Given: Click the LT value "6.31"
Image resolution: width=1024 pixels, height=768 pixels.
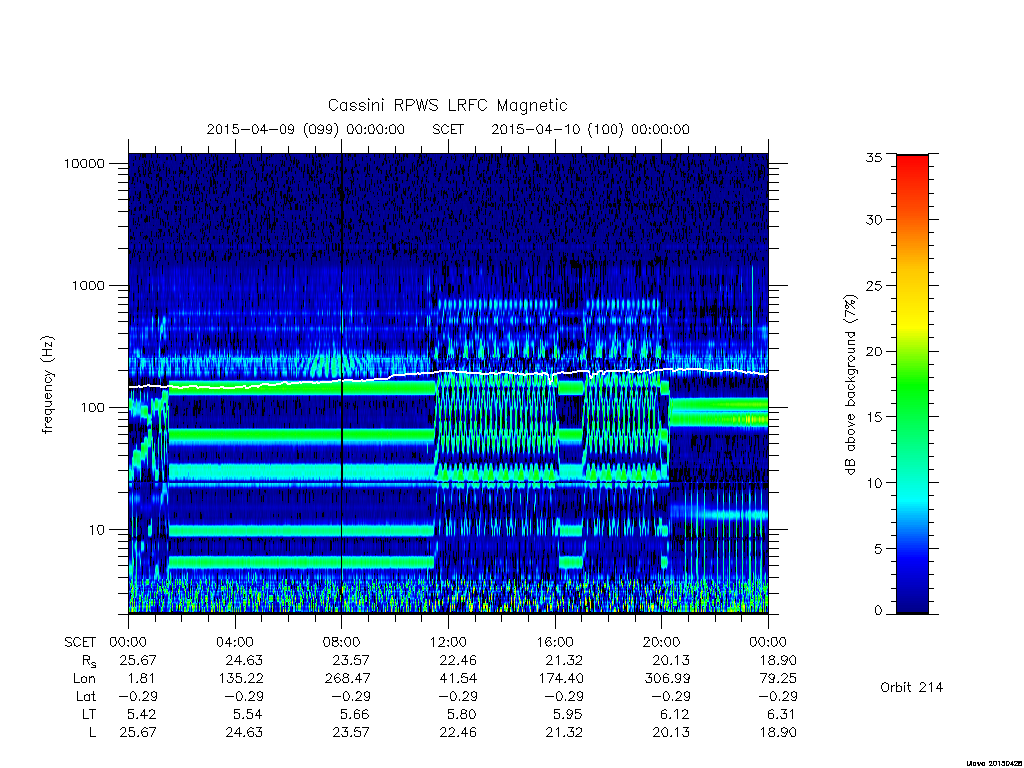Looking at the screenshot, I should pos(782,714).
